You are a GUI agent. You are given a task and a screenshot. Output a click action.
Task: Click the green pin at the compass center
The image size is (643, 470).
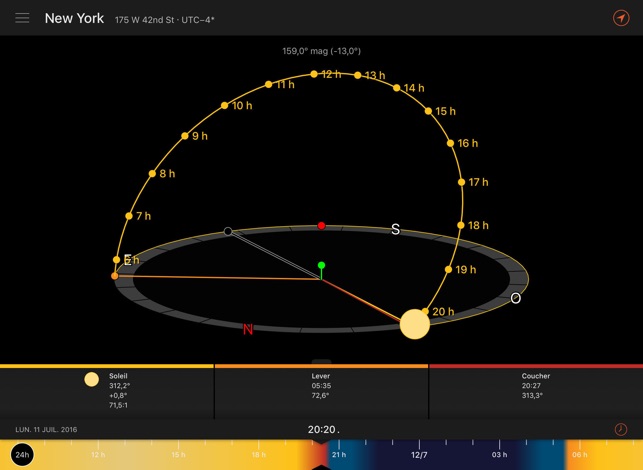point(322,265)
